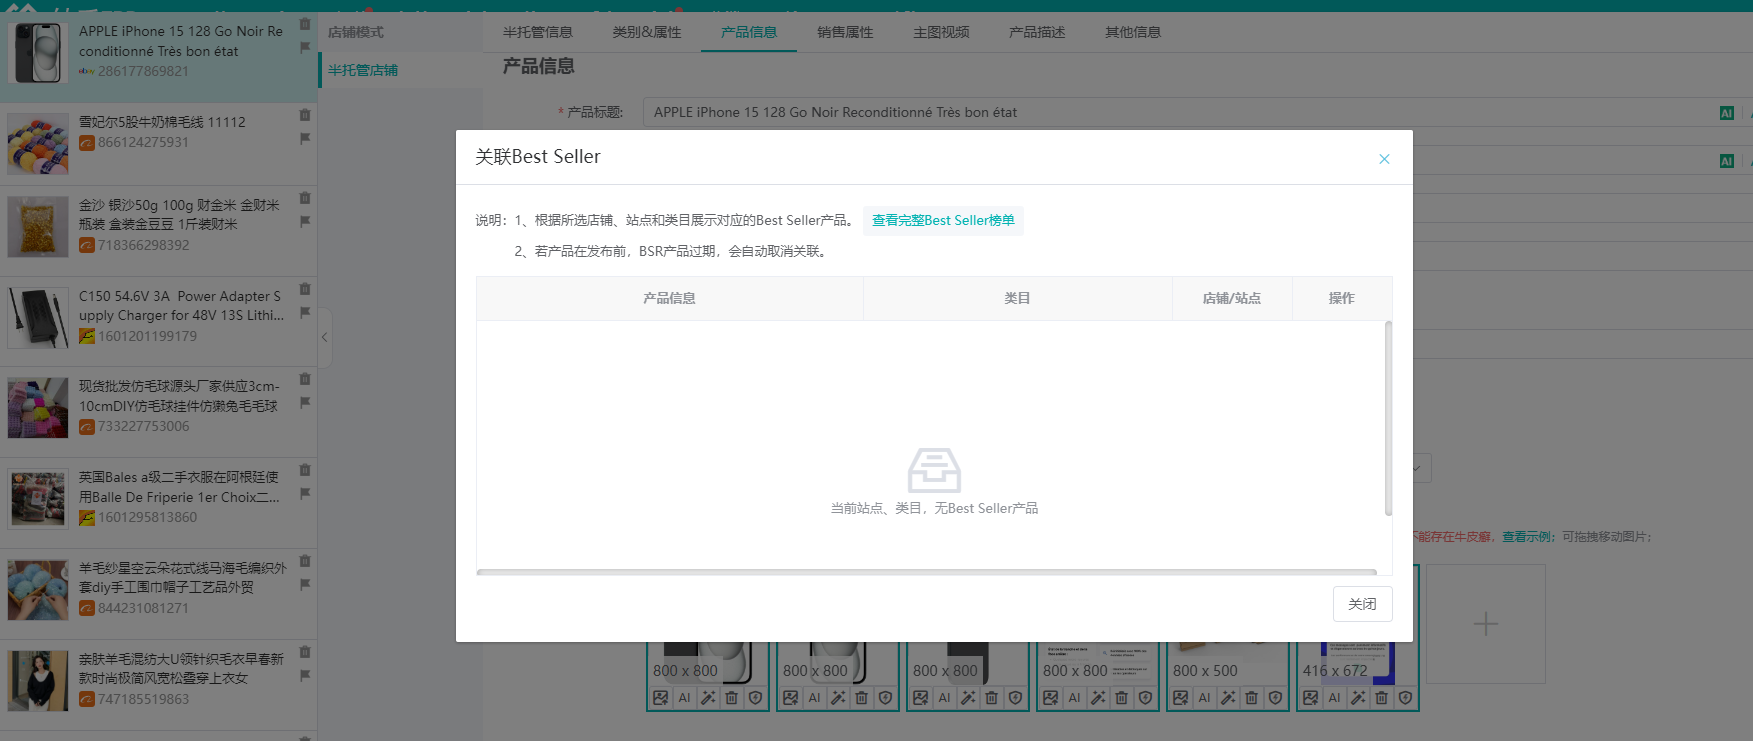Click product ID 1601201199179

pos(147,336)
